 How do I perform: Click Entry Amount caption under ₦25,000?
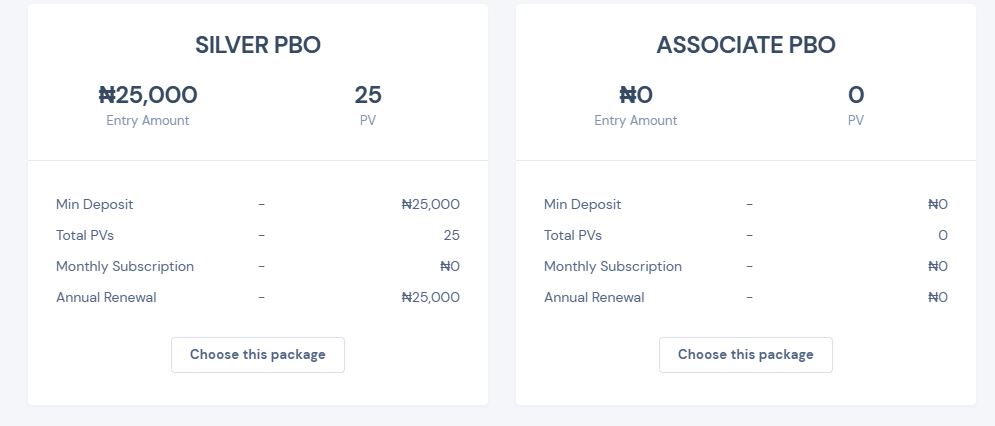click(x=148, y=121)
